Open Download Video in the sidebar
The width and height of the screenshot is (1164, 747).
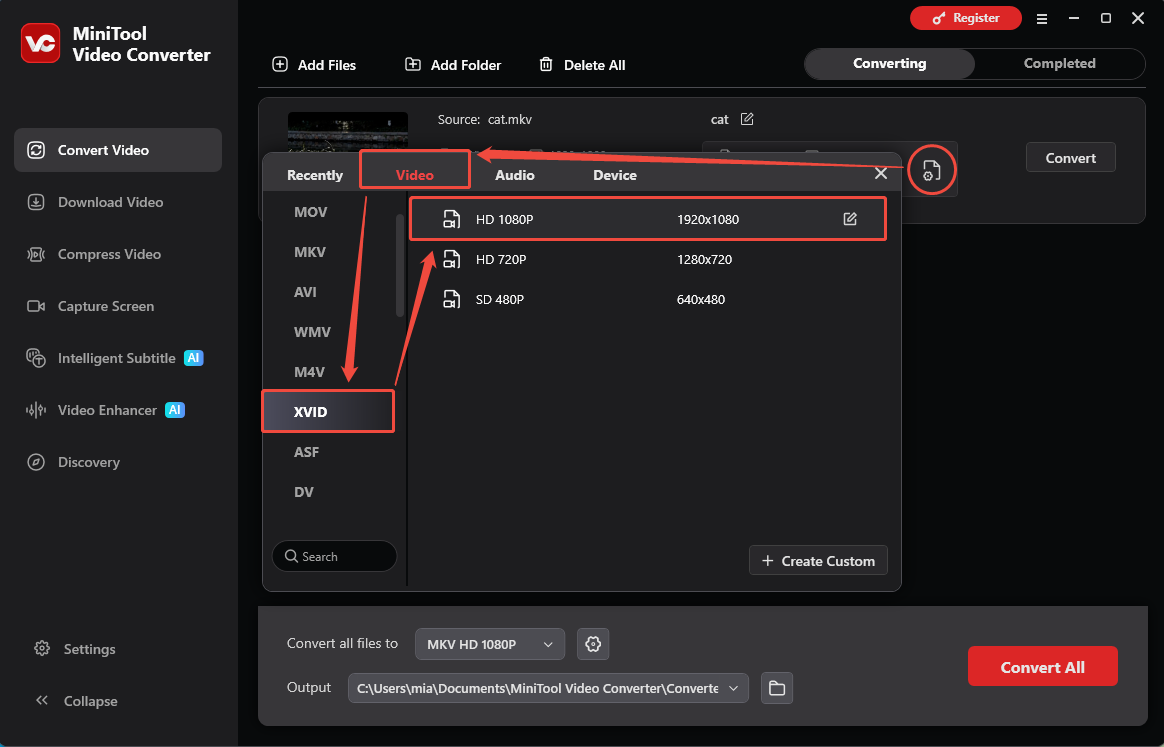pos(95,202)
